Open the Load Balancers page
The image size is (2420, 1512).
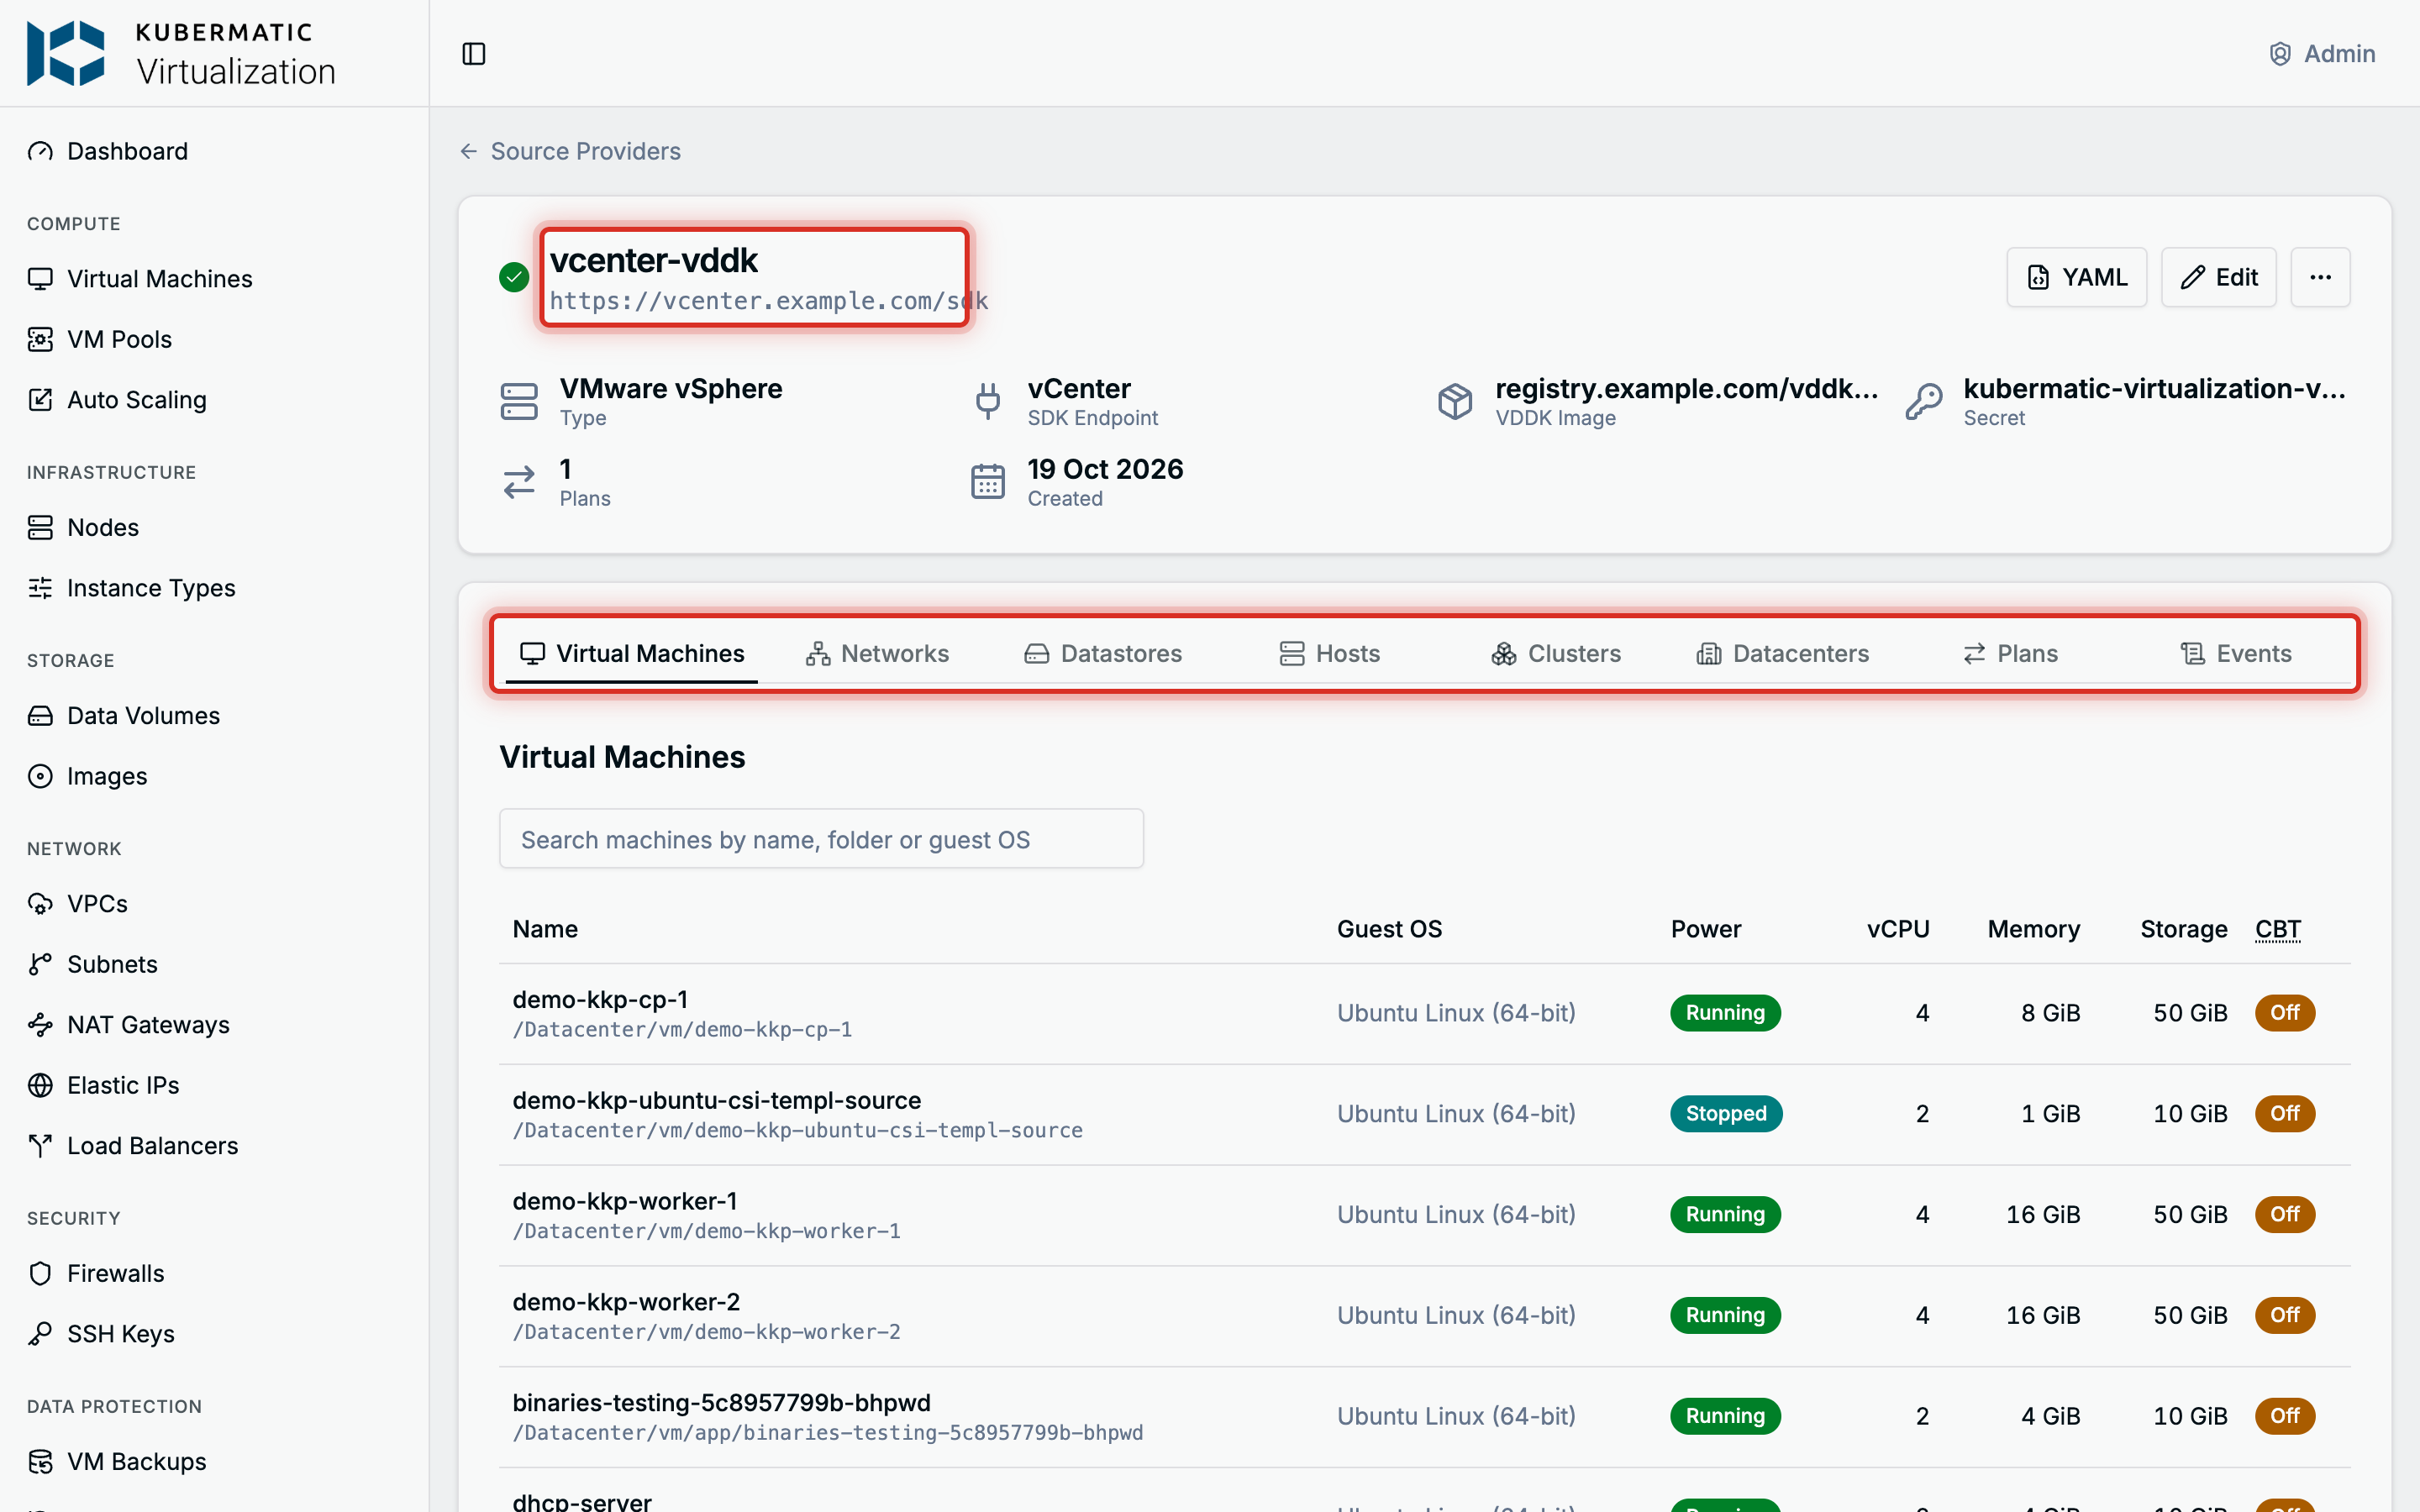[152, 1146]
